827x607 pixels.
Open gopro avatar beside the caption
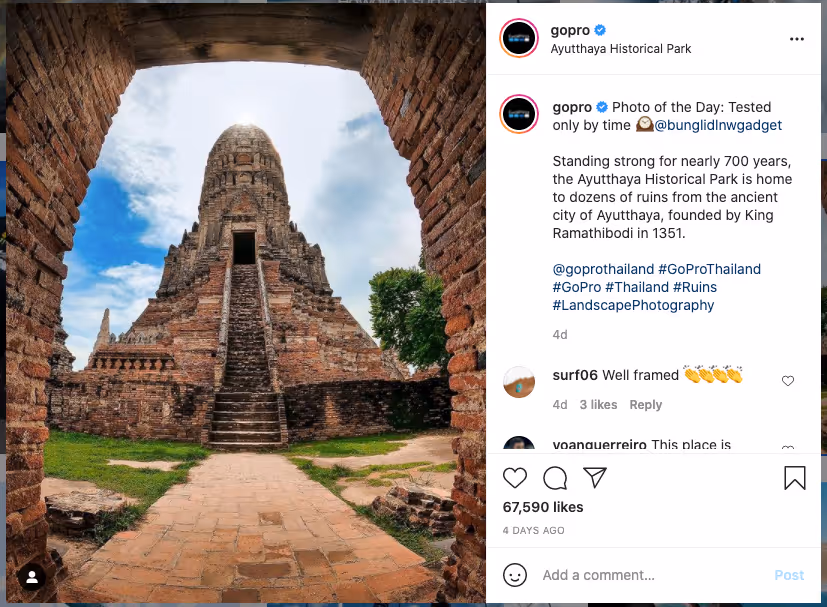coord(519,114)
